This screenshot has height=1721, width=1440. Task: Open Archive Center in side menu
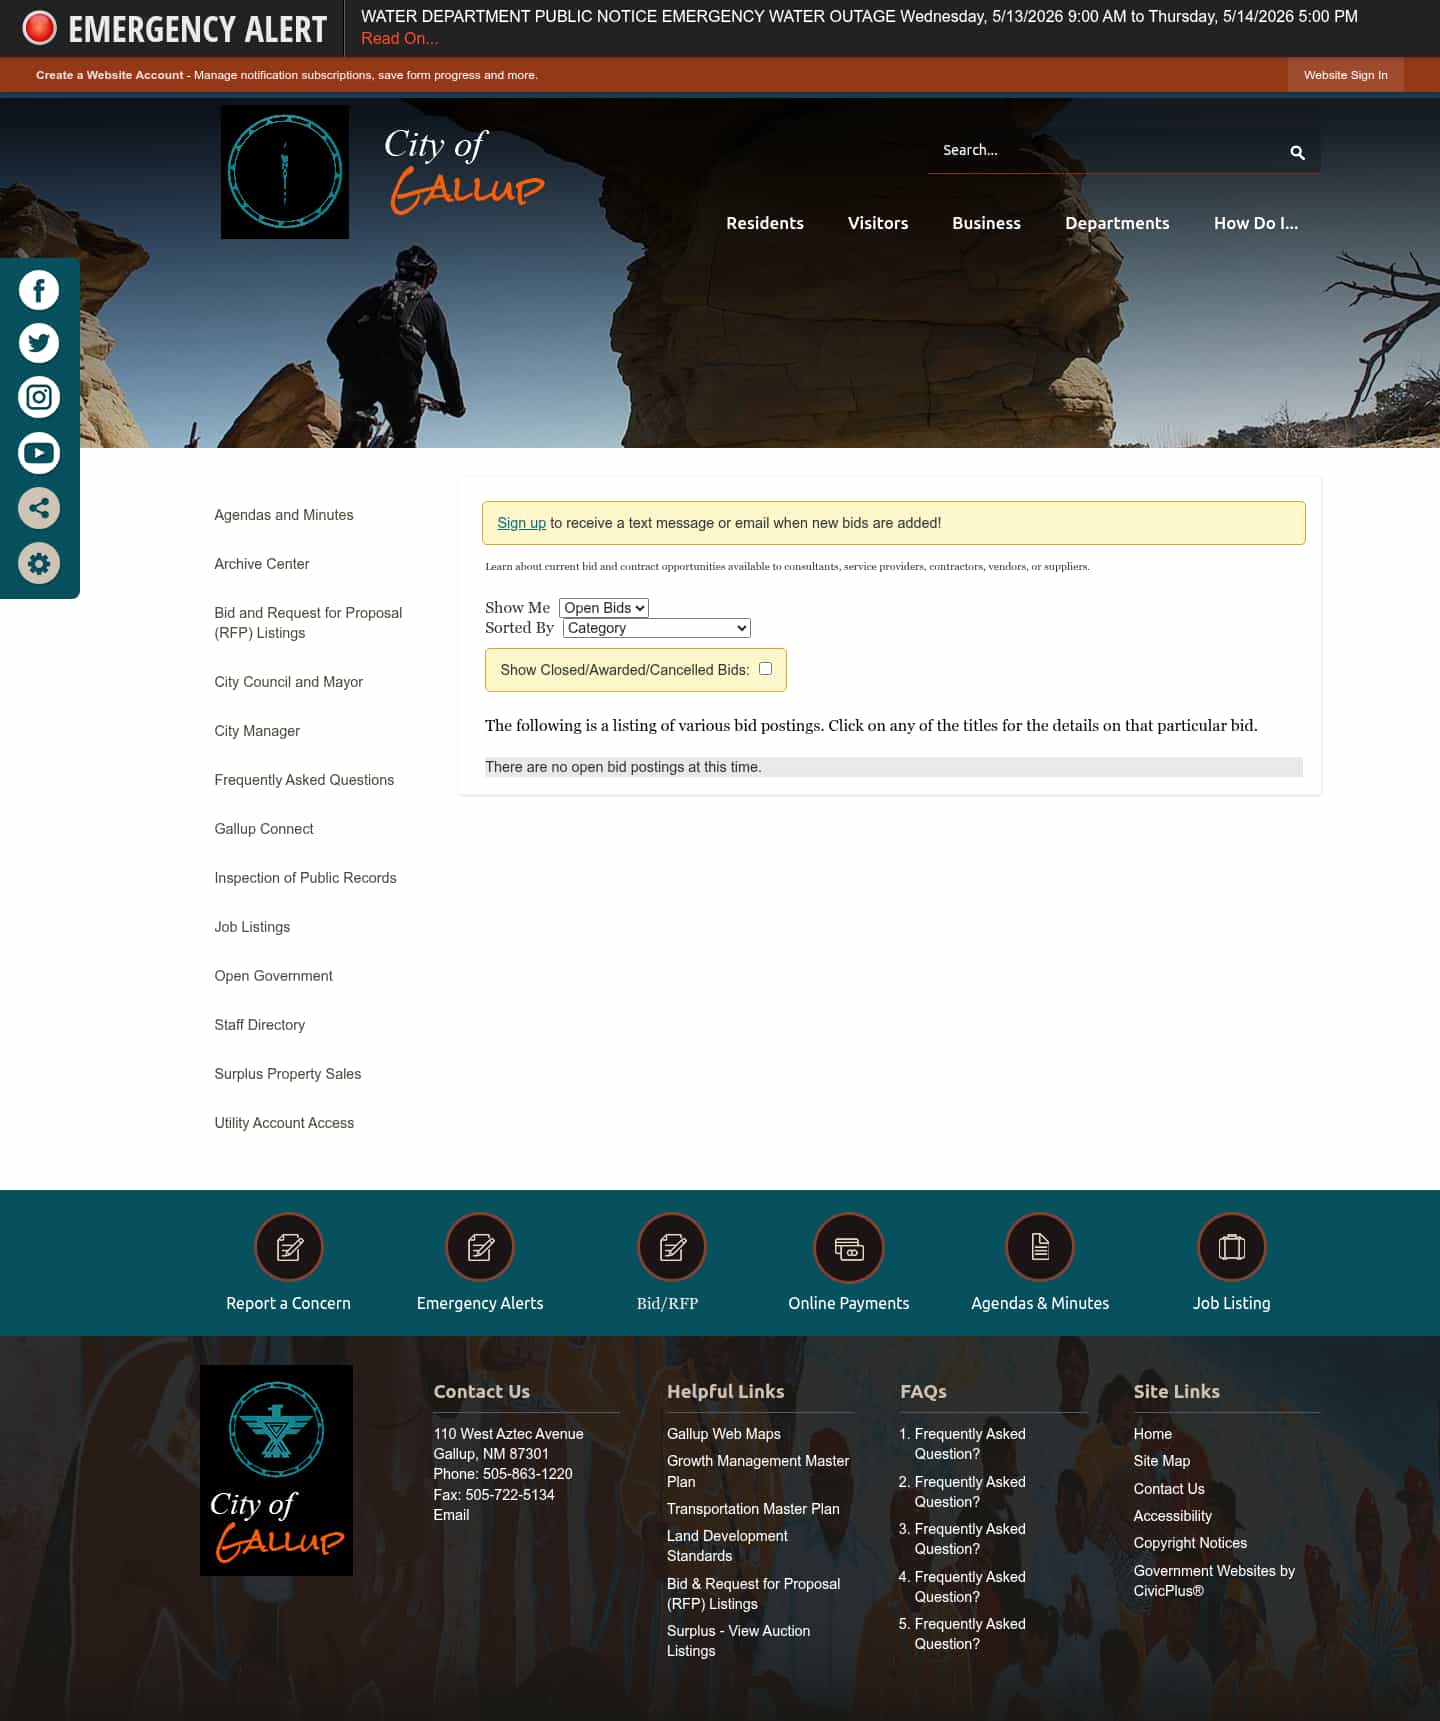point(262,564)
